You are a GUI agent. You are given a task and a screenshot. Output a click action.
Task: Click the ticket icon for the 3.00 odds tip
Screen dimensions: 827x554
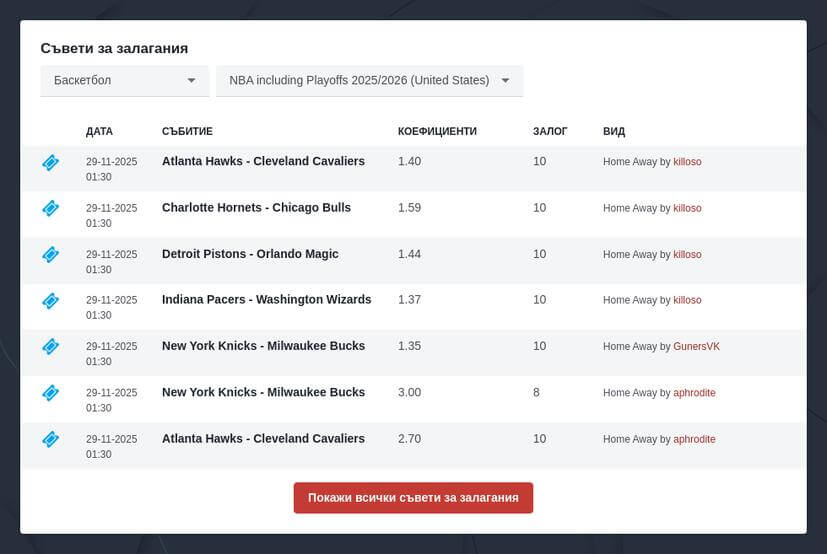click(x=50, y=393)
